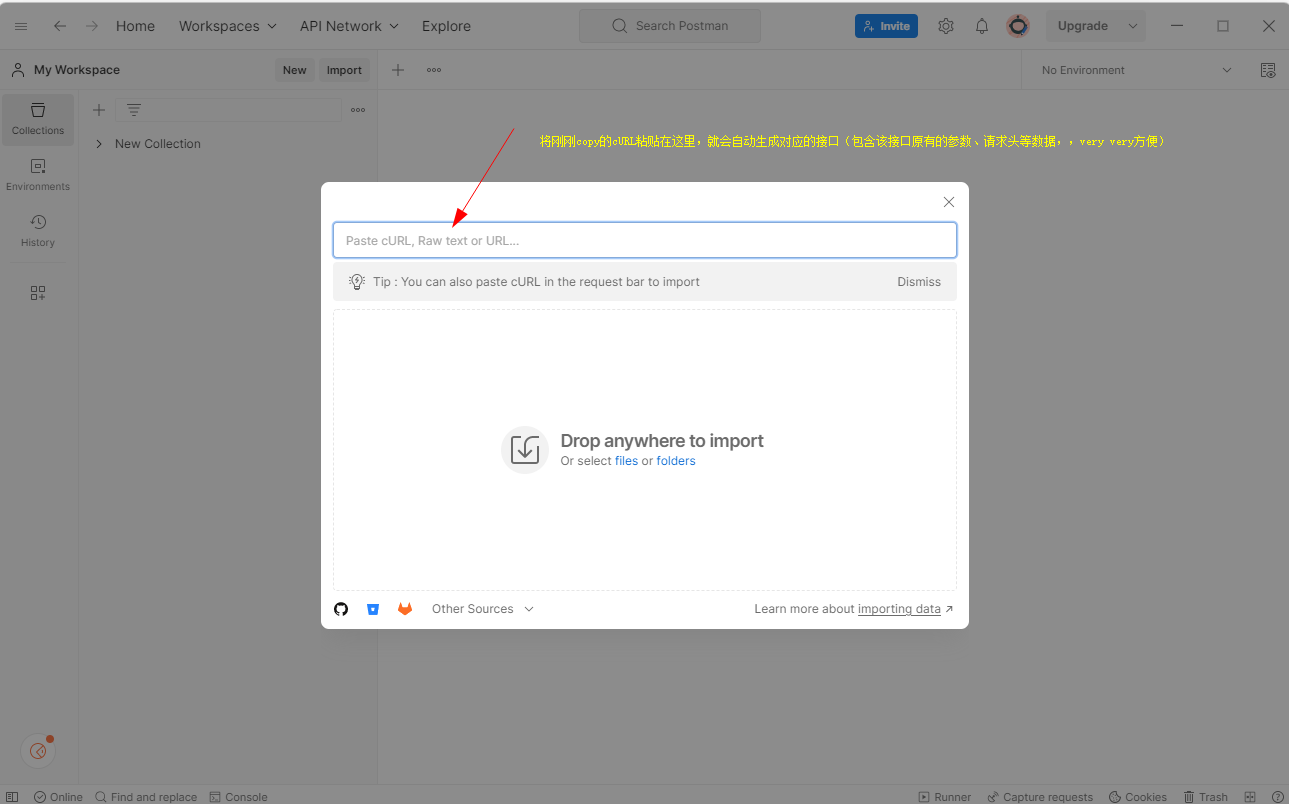This screenshot has height=804, width=1289.
Task: Go to Home
Action: 135,26
